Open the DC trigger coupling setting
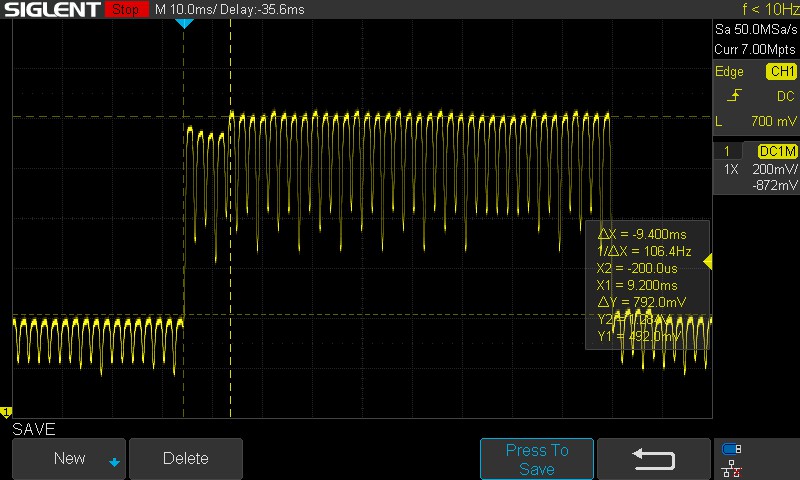This screenshot has width=800, height=480. click(x=785, y=96)
